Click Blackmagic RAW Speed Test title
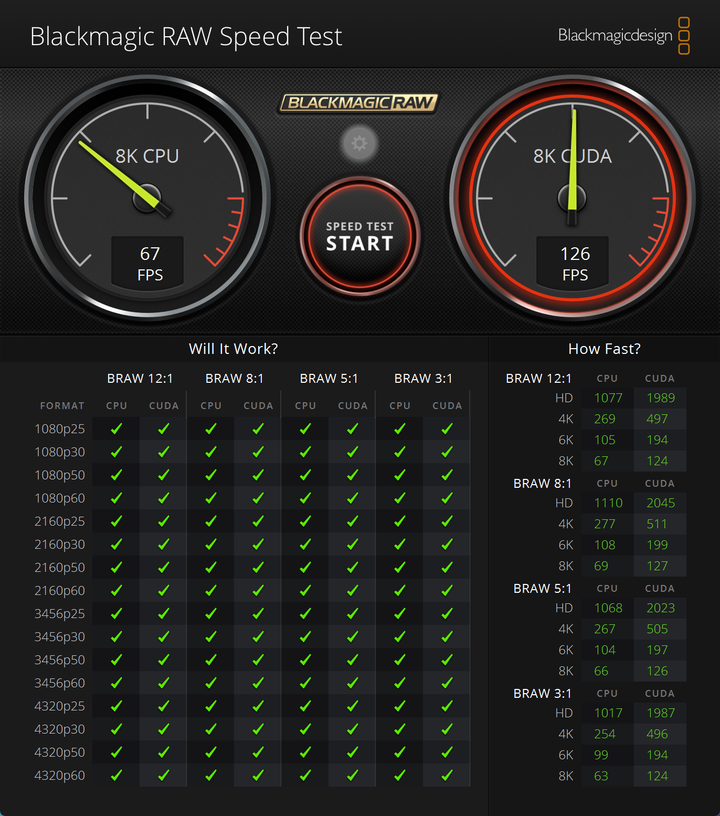 click(x=186, y=36)
